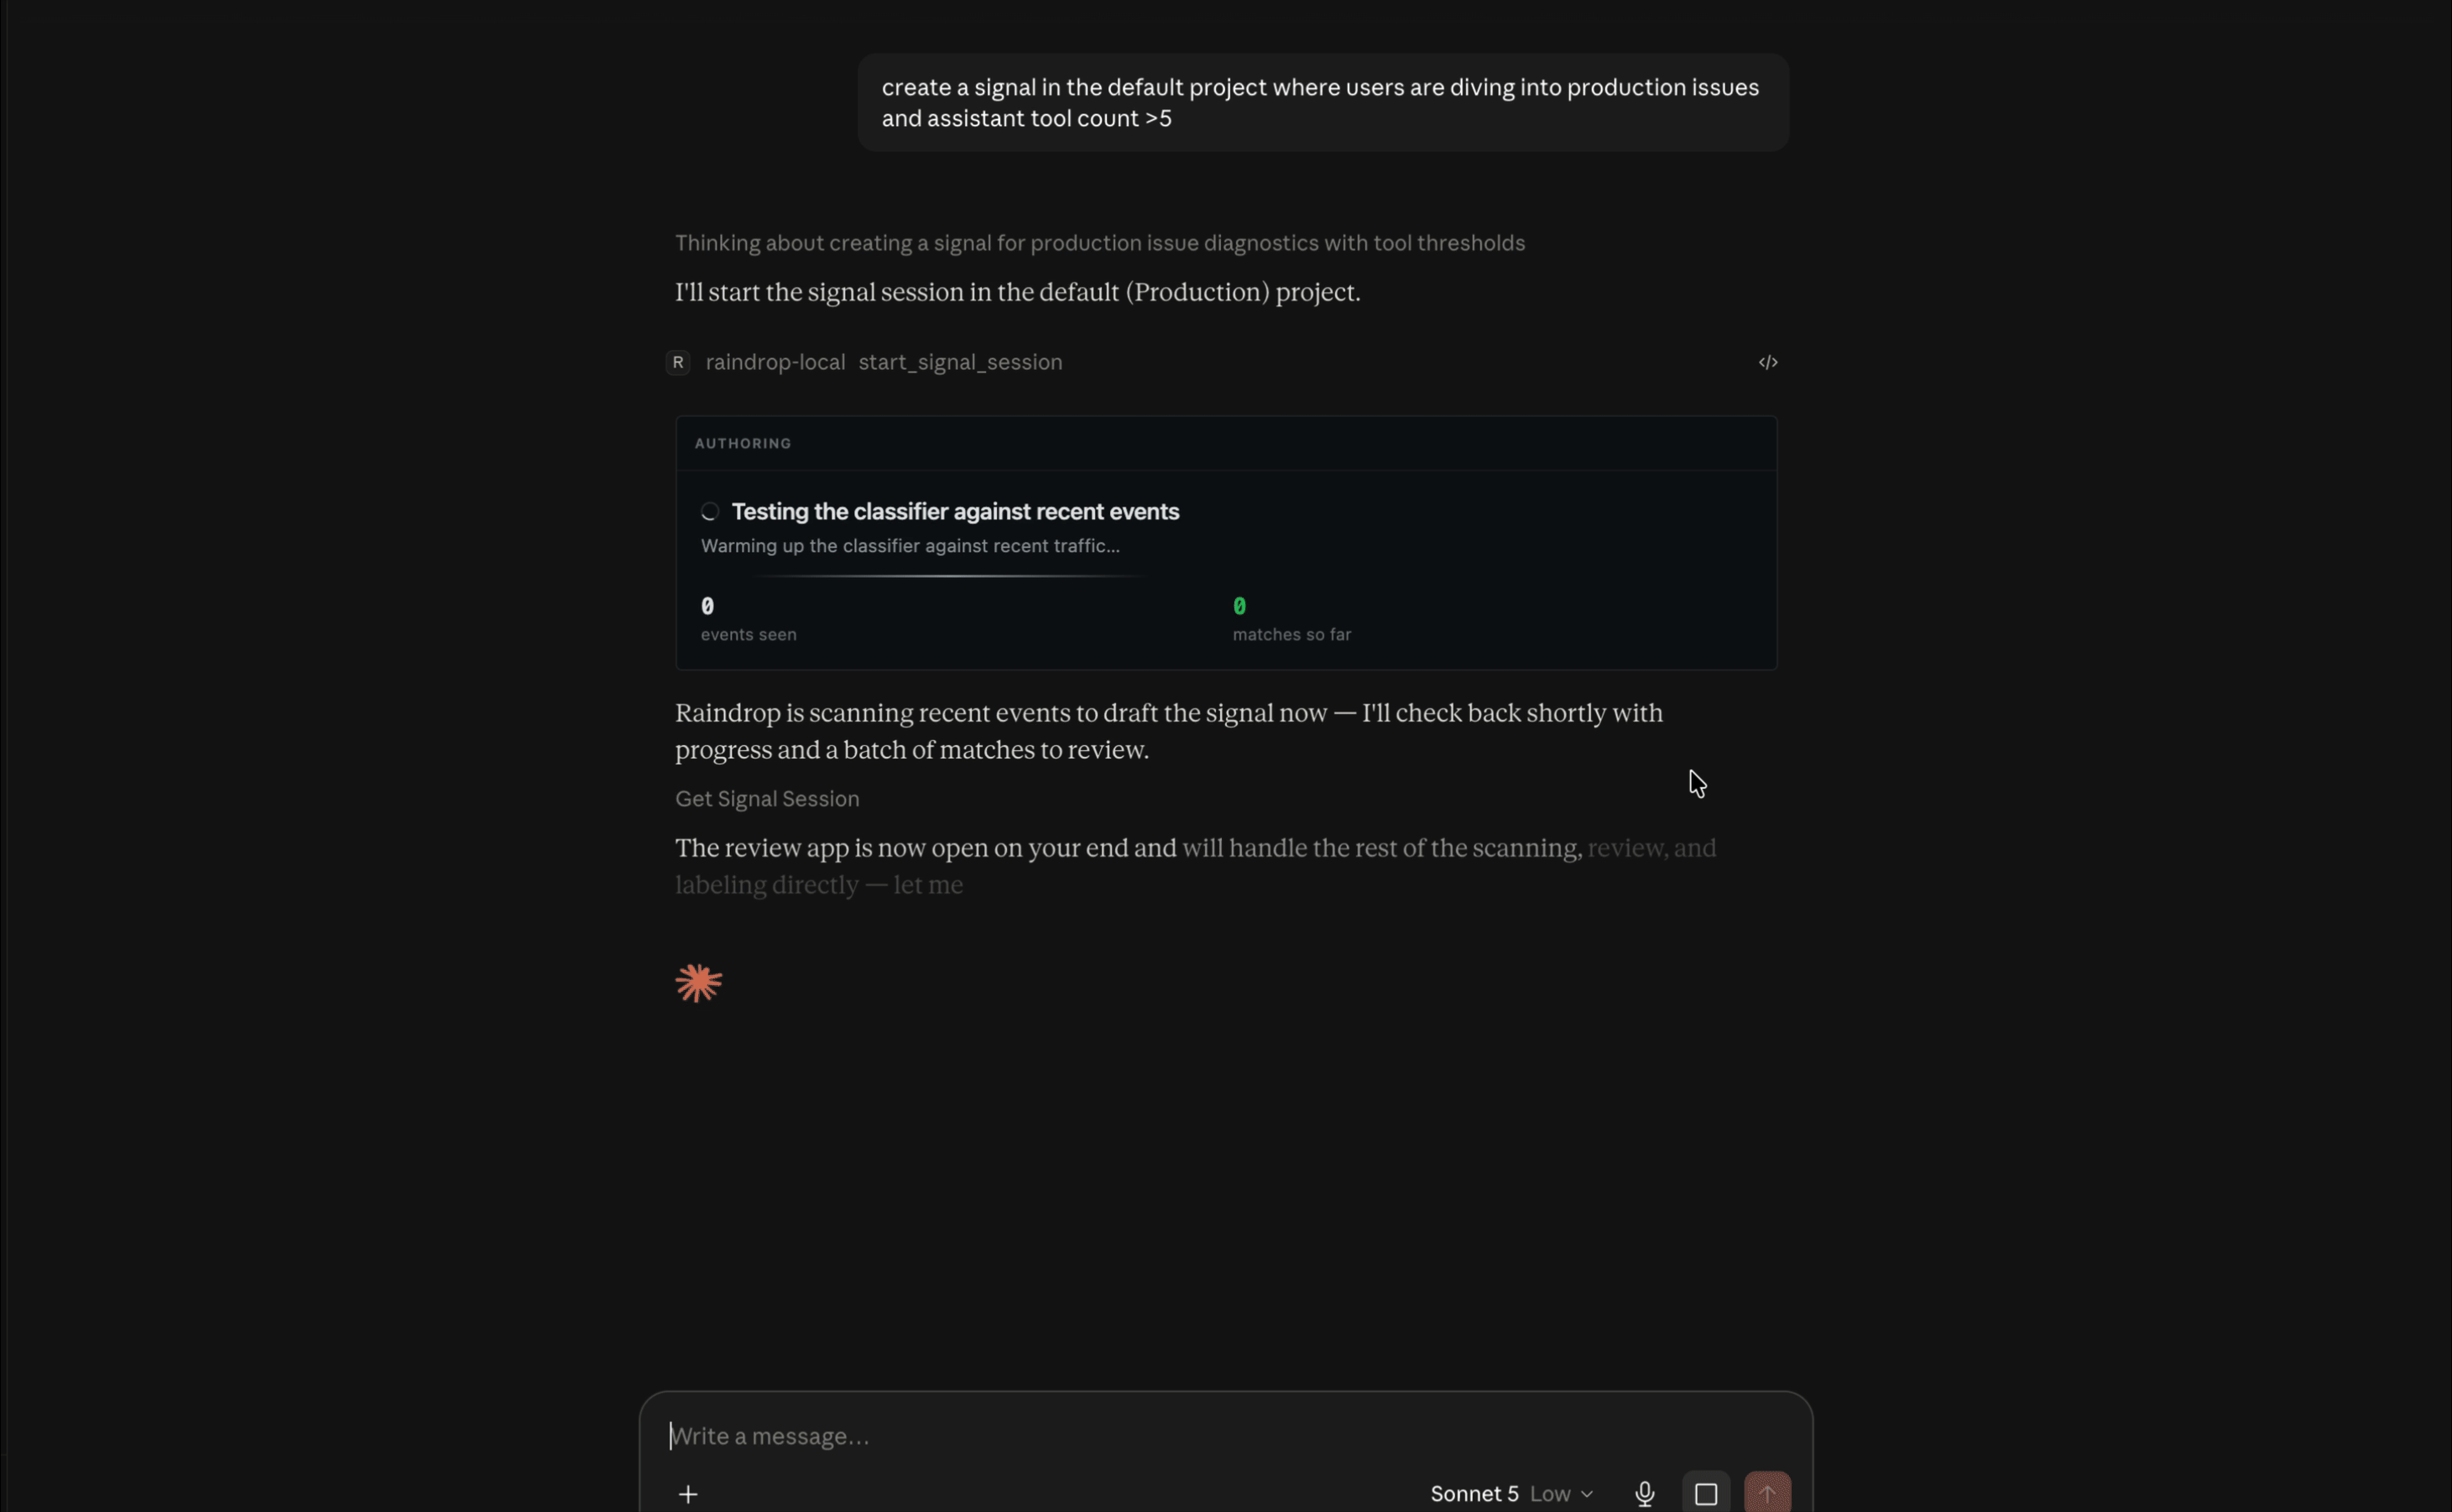Open the Sonnet 5 model selector
The height and width of the screenshot is (1512, 2452).
(1474, 1493)
